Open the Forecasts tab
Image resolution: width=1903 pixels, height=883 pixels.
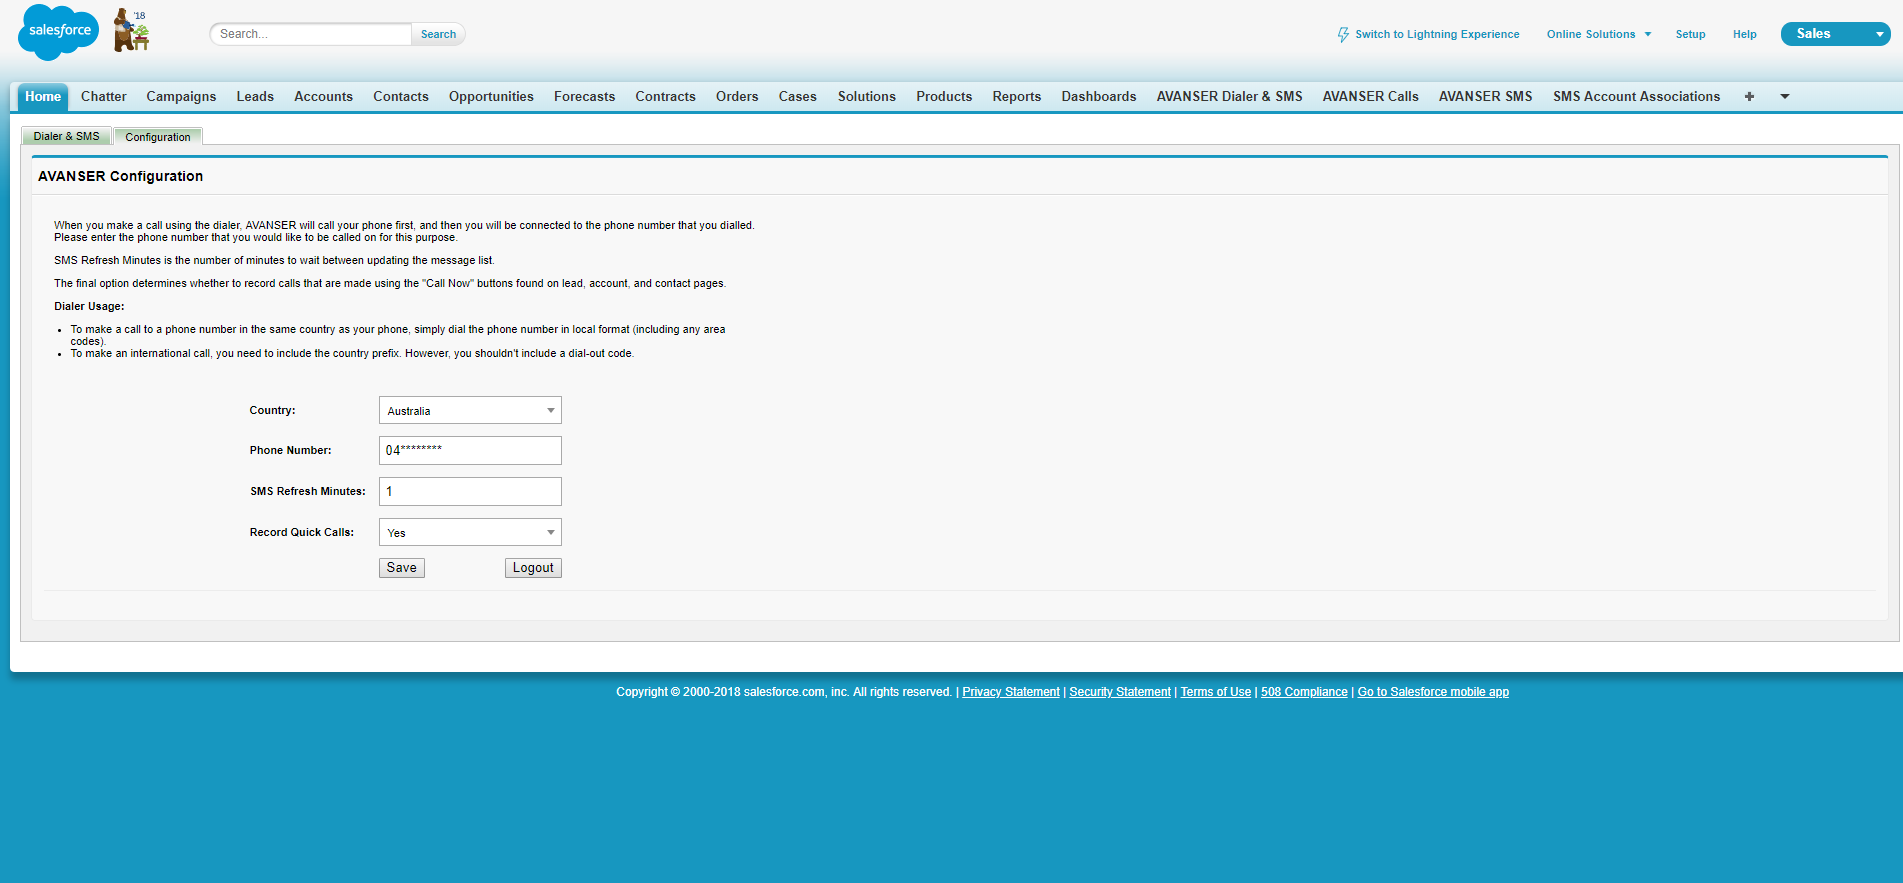pyautogui.click(x=585, y=97)
